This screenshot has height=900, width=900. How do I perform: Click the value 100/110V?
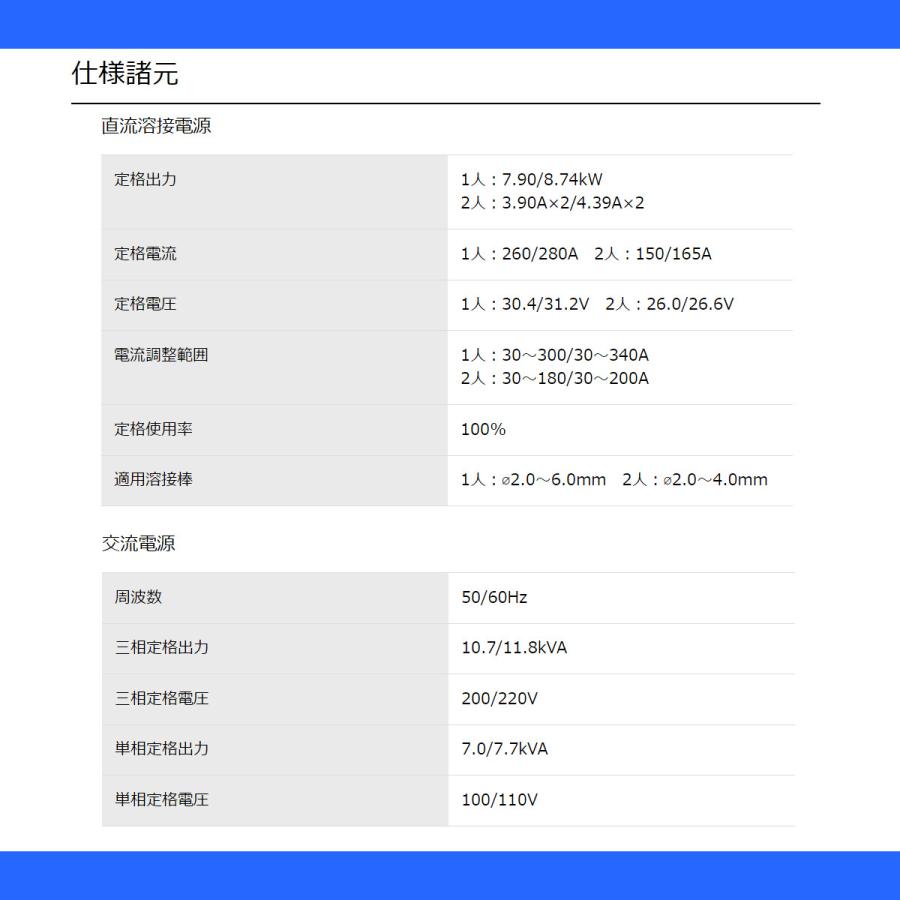(499, 800)
